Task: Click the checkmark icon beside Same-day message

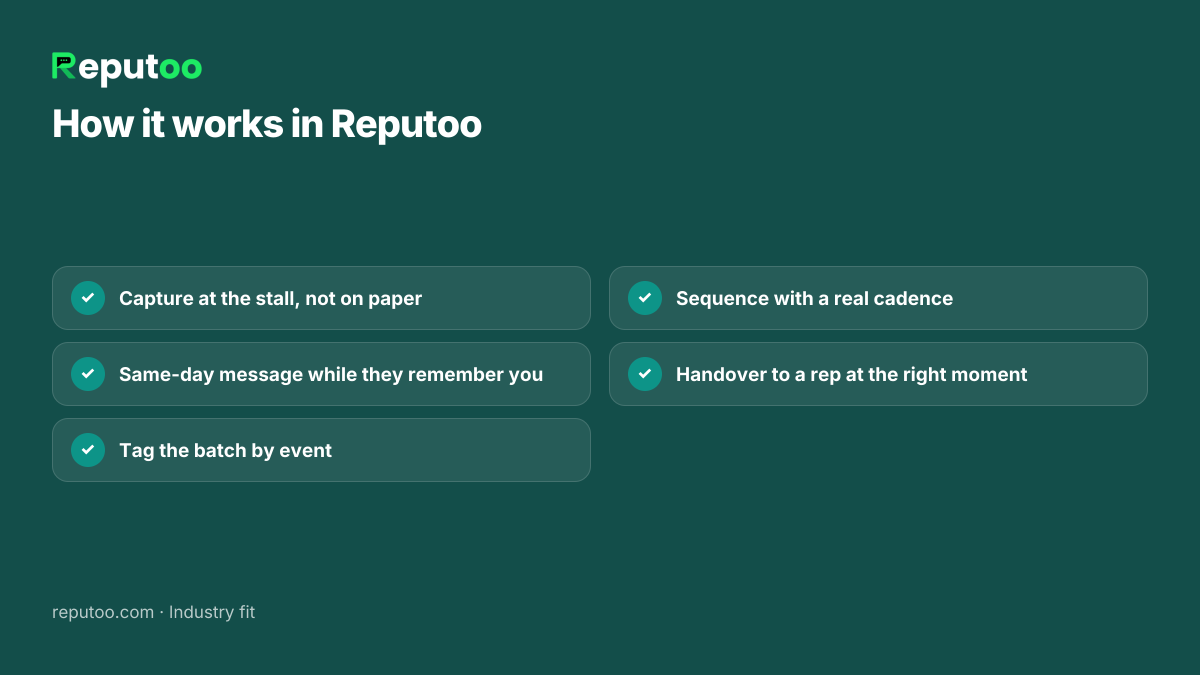Action: (88, 374)
